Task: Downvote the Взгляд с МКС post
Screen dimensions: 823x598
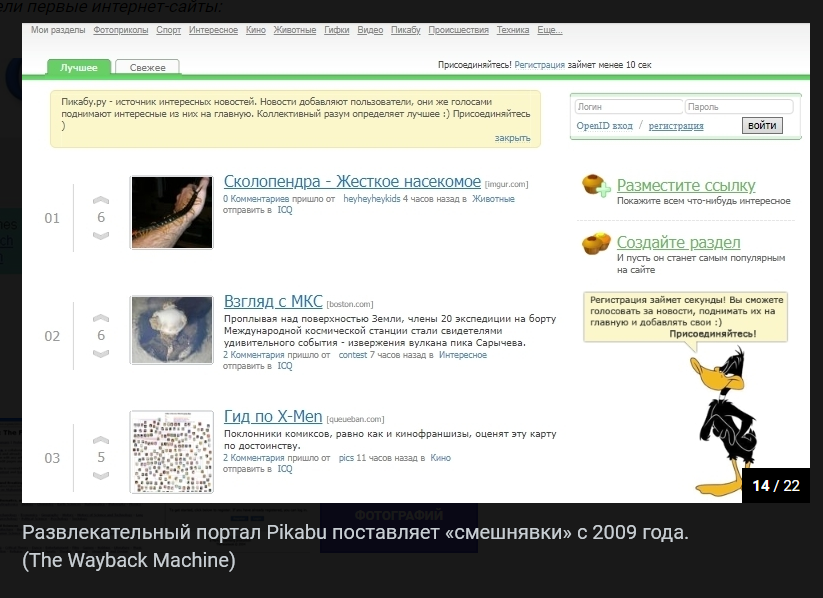Action: pyautogui.click(x=100, y=354)
